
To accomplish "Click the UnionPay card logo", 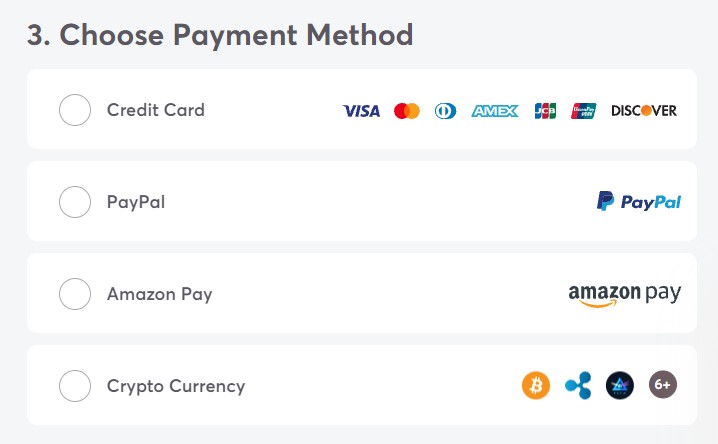I will tap(583, 111).
